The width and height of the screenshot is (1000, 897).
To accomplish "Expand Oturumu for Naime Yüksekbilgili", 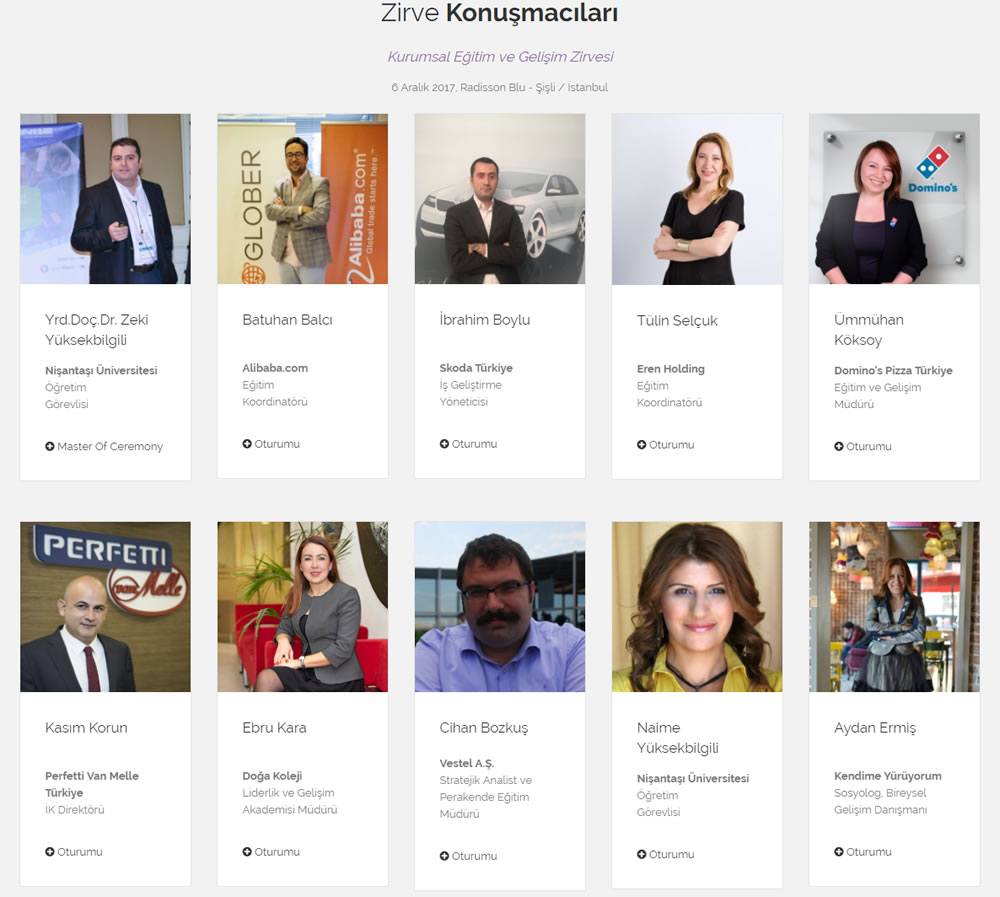I will click(x=665, y=854).
